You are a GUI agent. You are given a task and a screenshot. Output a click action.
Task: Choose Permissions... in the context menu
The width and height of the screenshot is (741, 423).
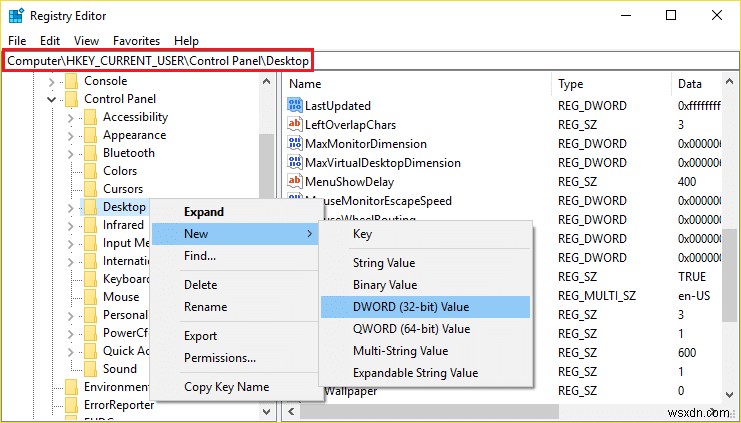pyautogui.click(x=235, y=358)
